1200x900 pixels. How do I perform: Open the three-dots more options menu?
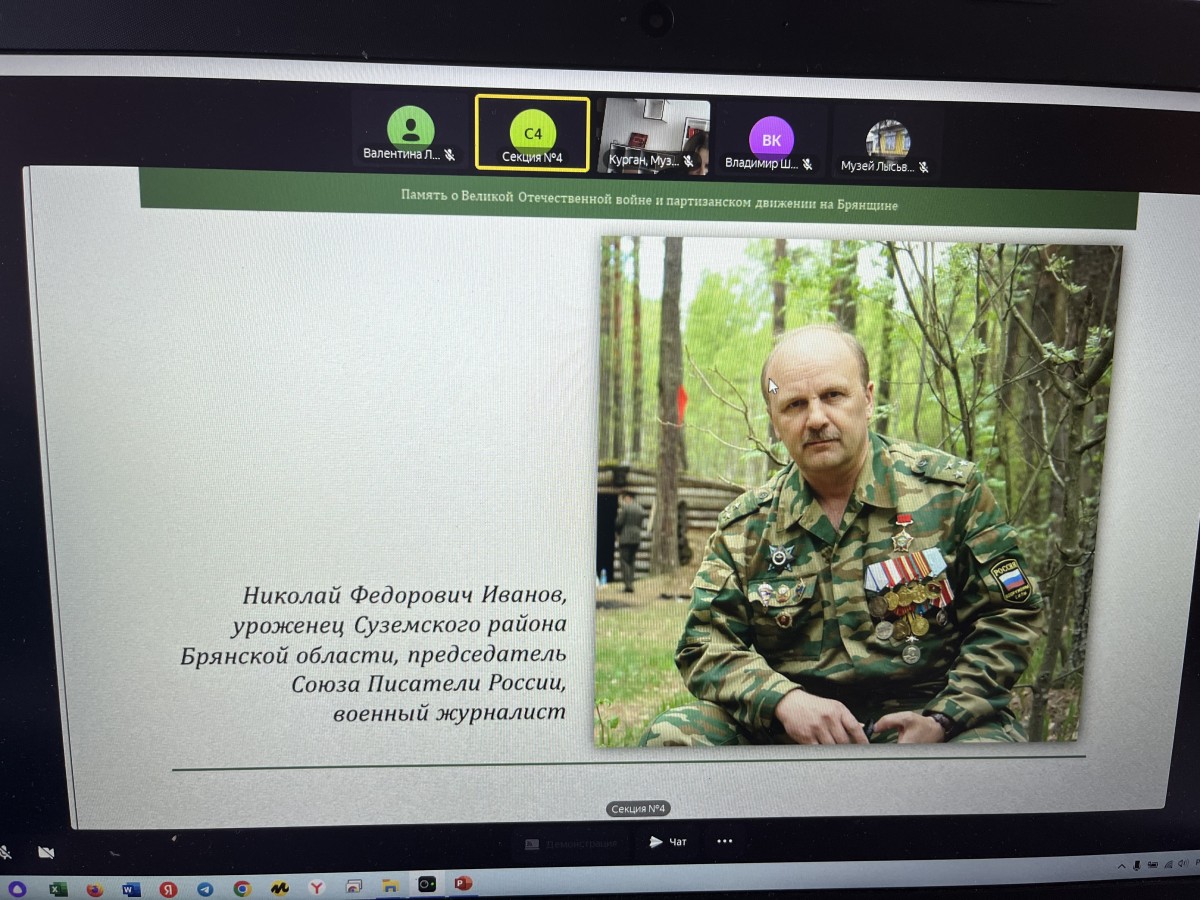pyautogui.click(x=725, y=842)
